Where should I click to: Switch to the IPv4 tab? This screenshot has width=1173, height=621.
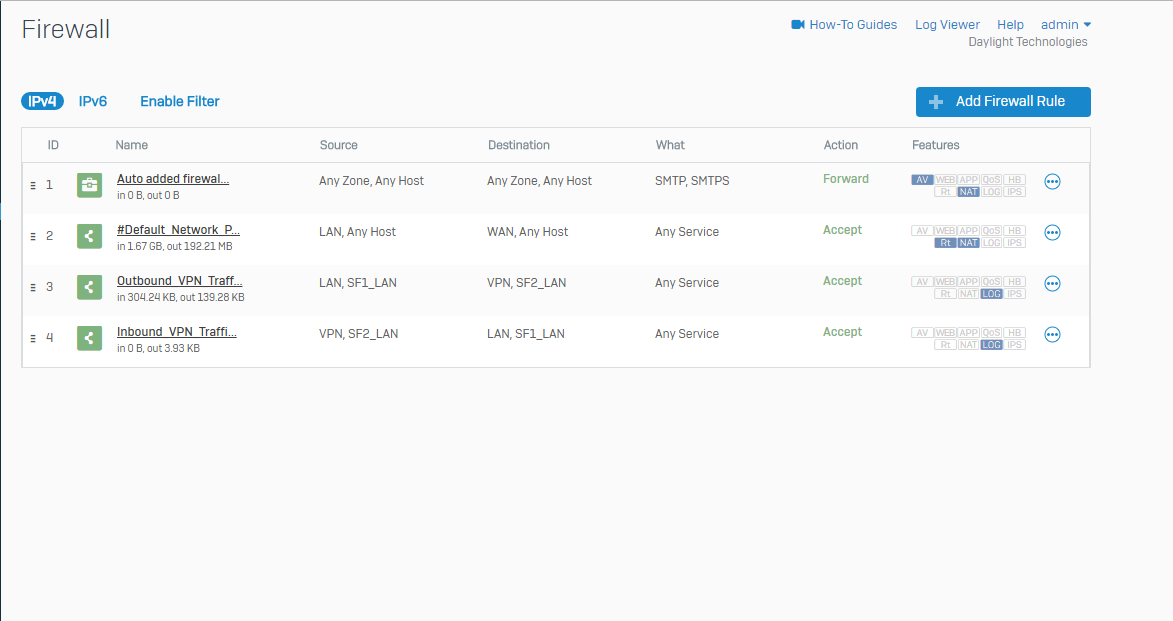pos(42,101)
